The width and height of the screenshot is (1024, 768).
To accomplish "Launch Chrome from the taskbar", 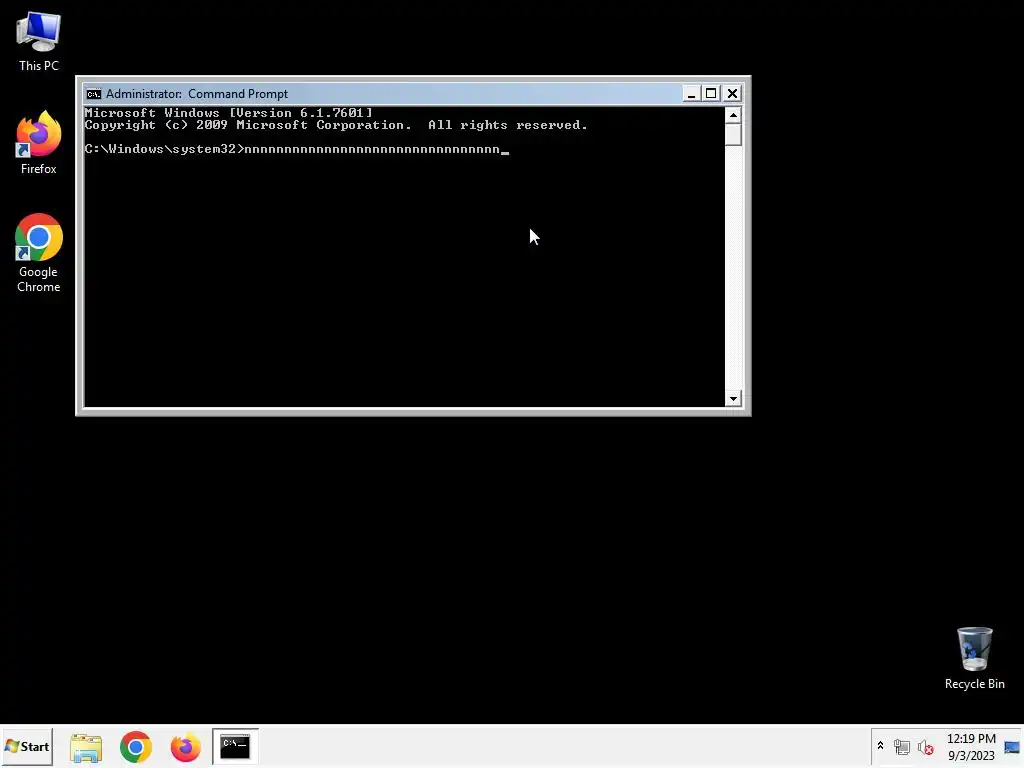I will click(x=136, y=747).
